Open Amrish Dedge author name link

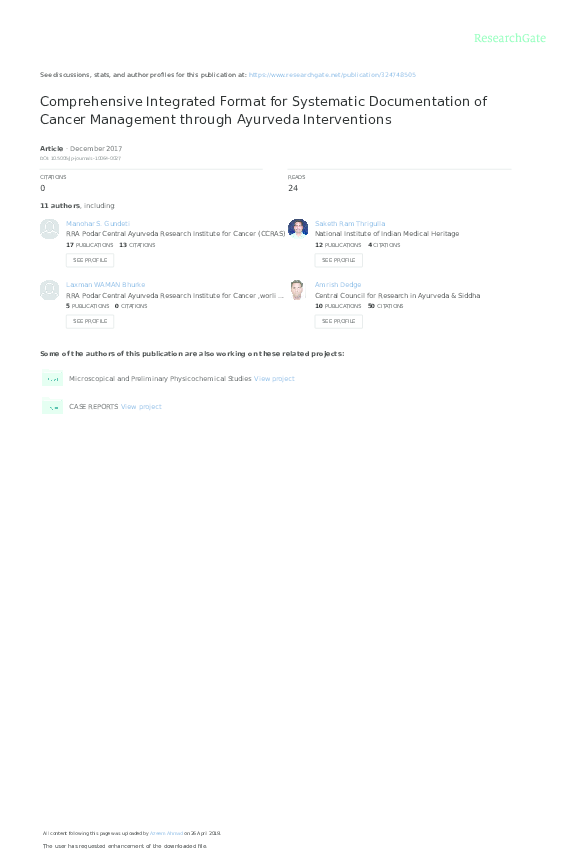(338, 285)
